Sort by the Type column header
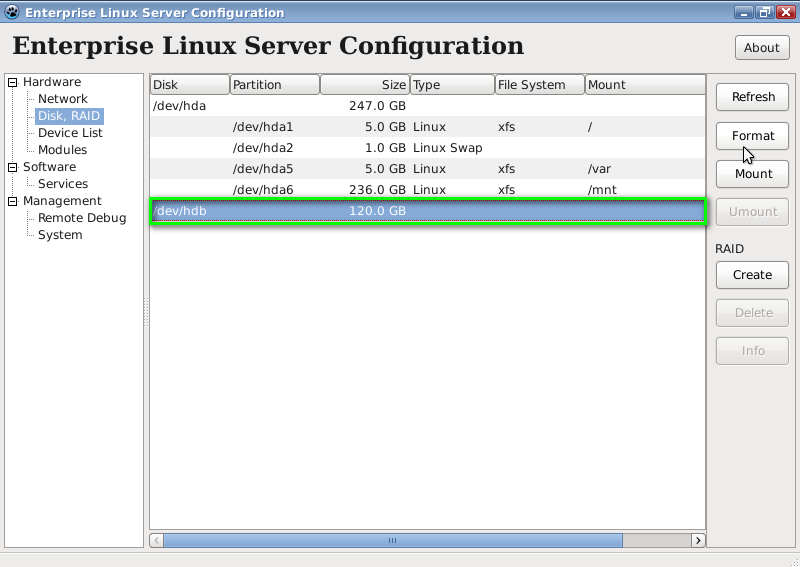 pos(453,85)
